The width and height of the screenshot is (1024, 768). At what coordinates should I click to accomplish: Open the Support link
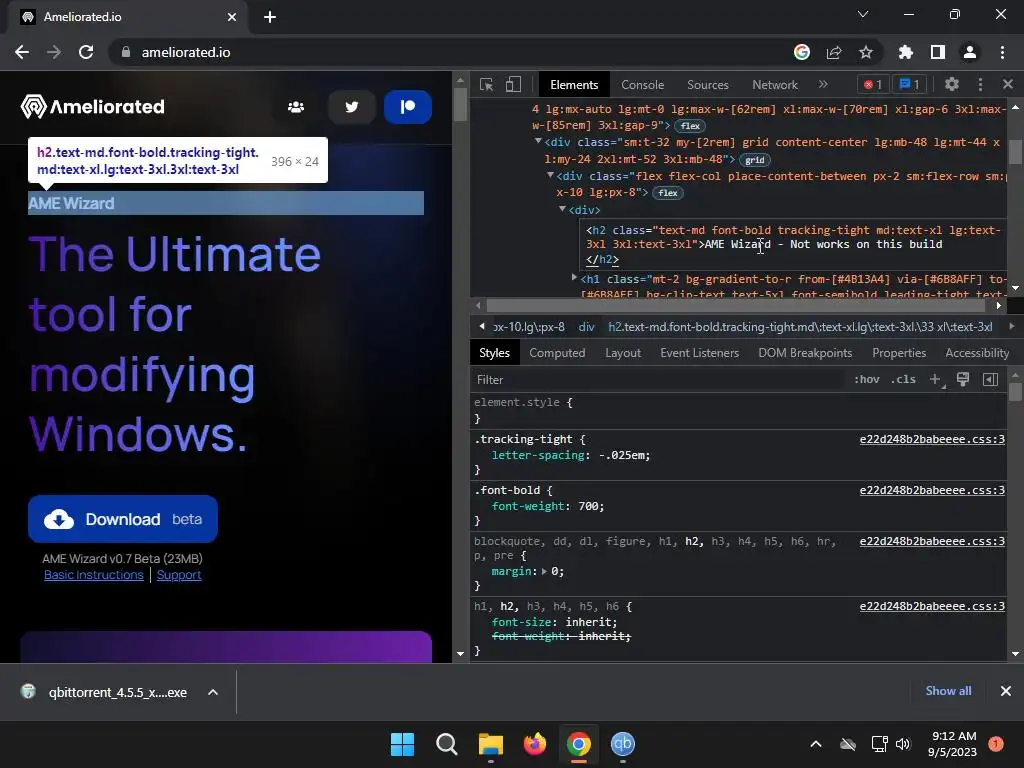pyautogui.click(x=179, y=575)
